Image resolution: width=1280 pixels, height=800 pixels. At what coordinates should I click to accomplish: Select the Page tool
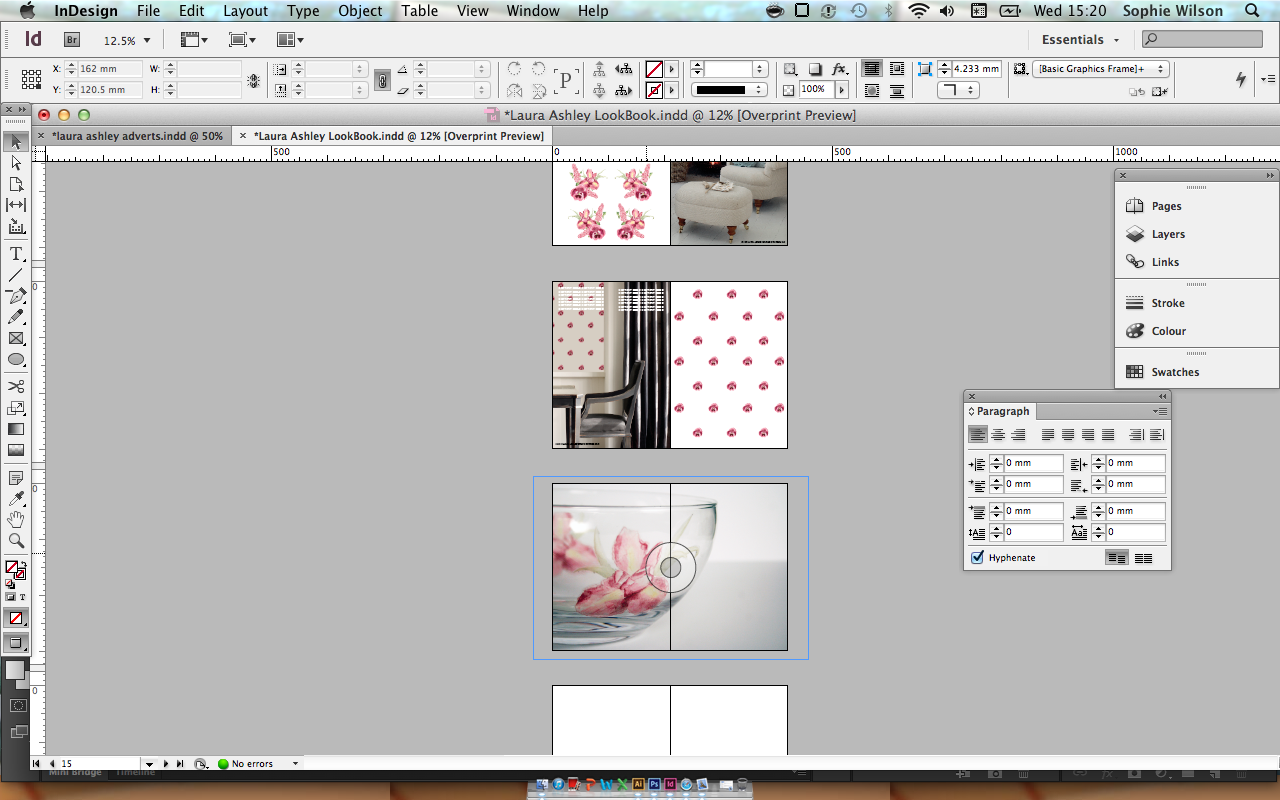16,184
